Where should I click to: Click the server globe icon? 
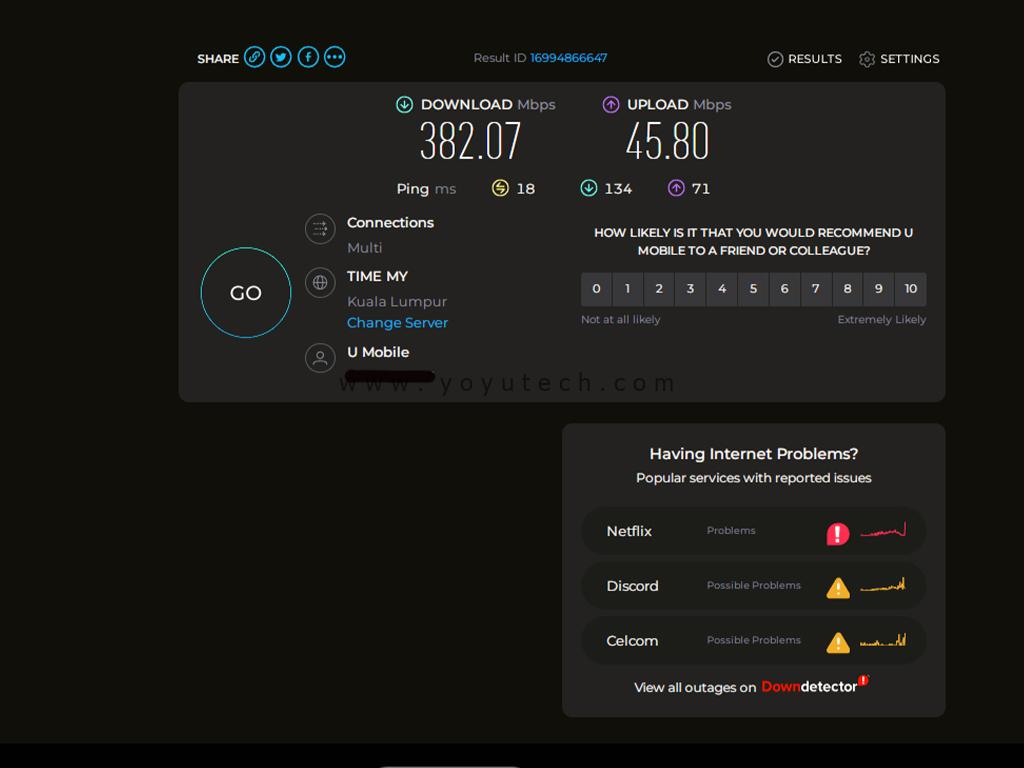(320, 283)
